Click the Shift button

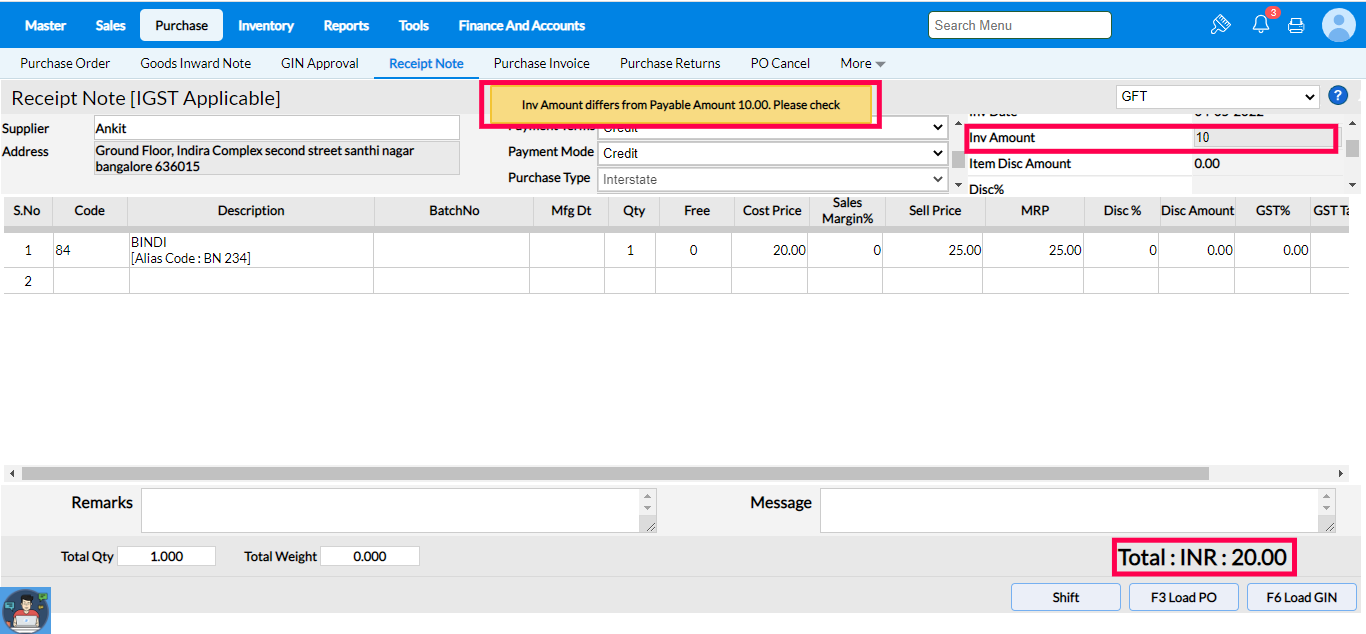[x=1065, y=597]
